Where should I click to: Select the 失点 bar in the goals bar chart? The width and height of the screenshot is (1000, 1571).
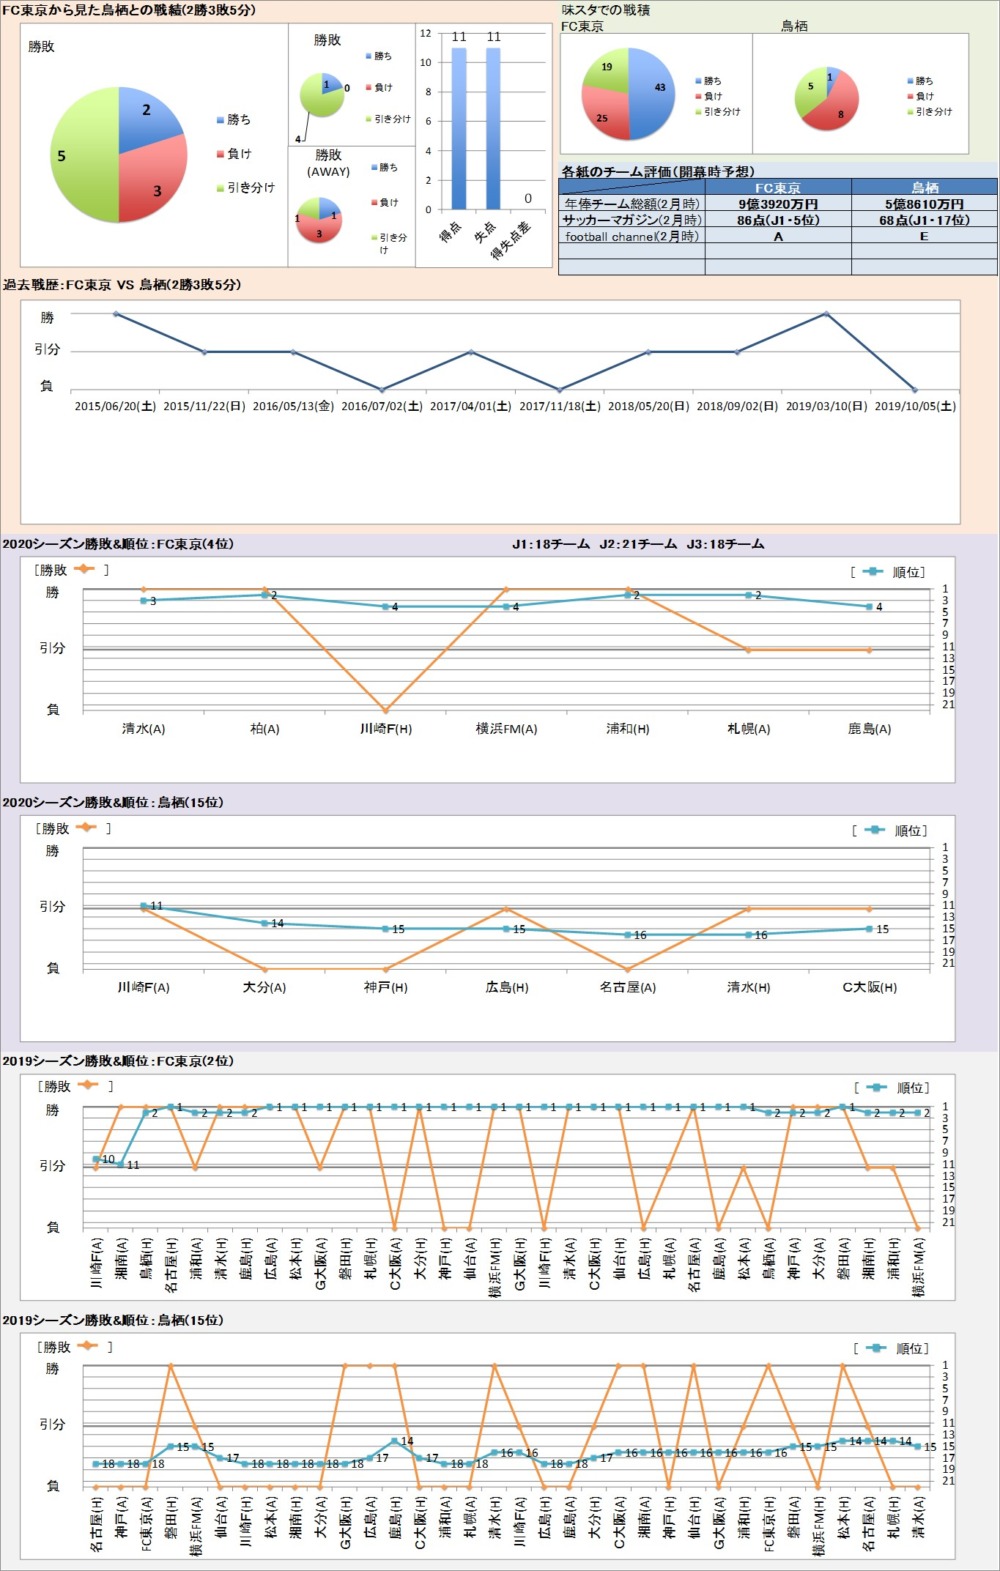(493, 127)
